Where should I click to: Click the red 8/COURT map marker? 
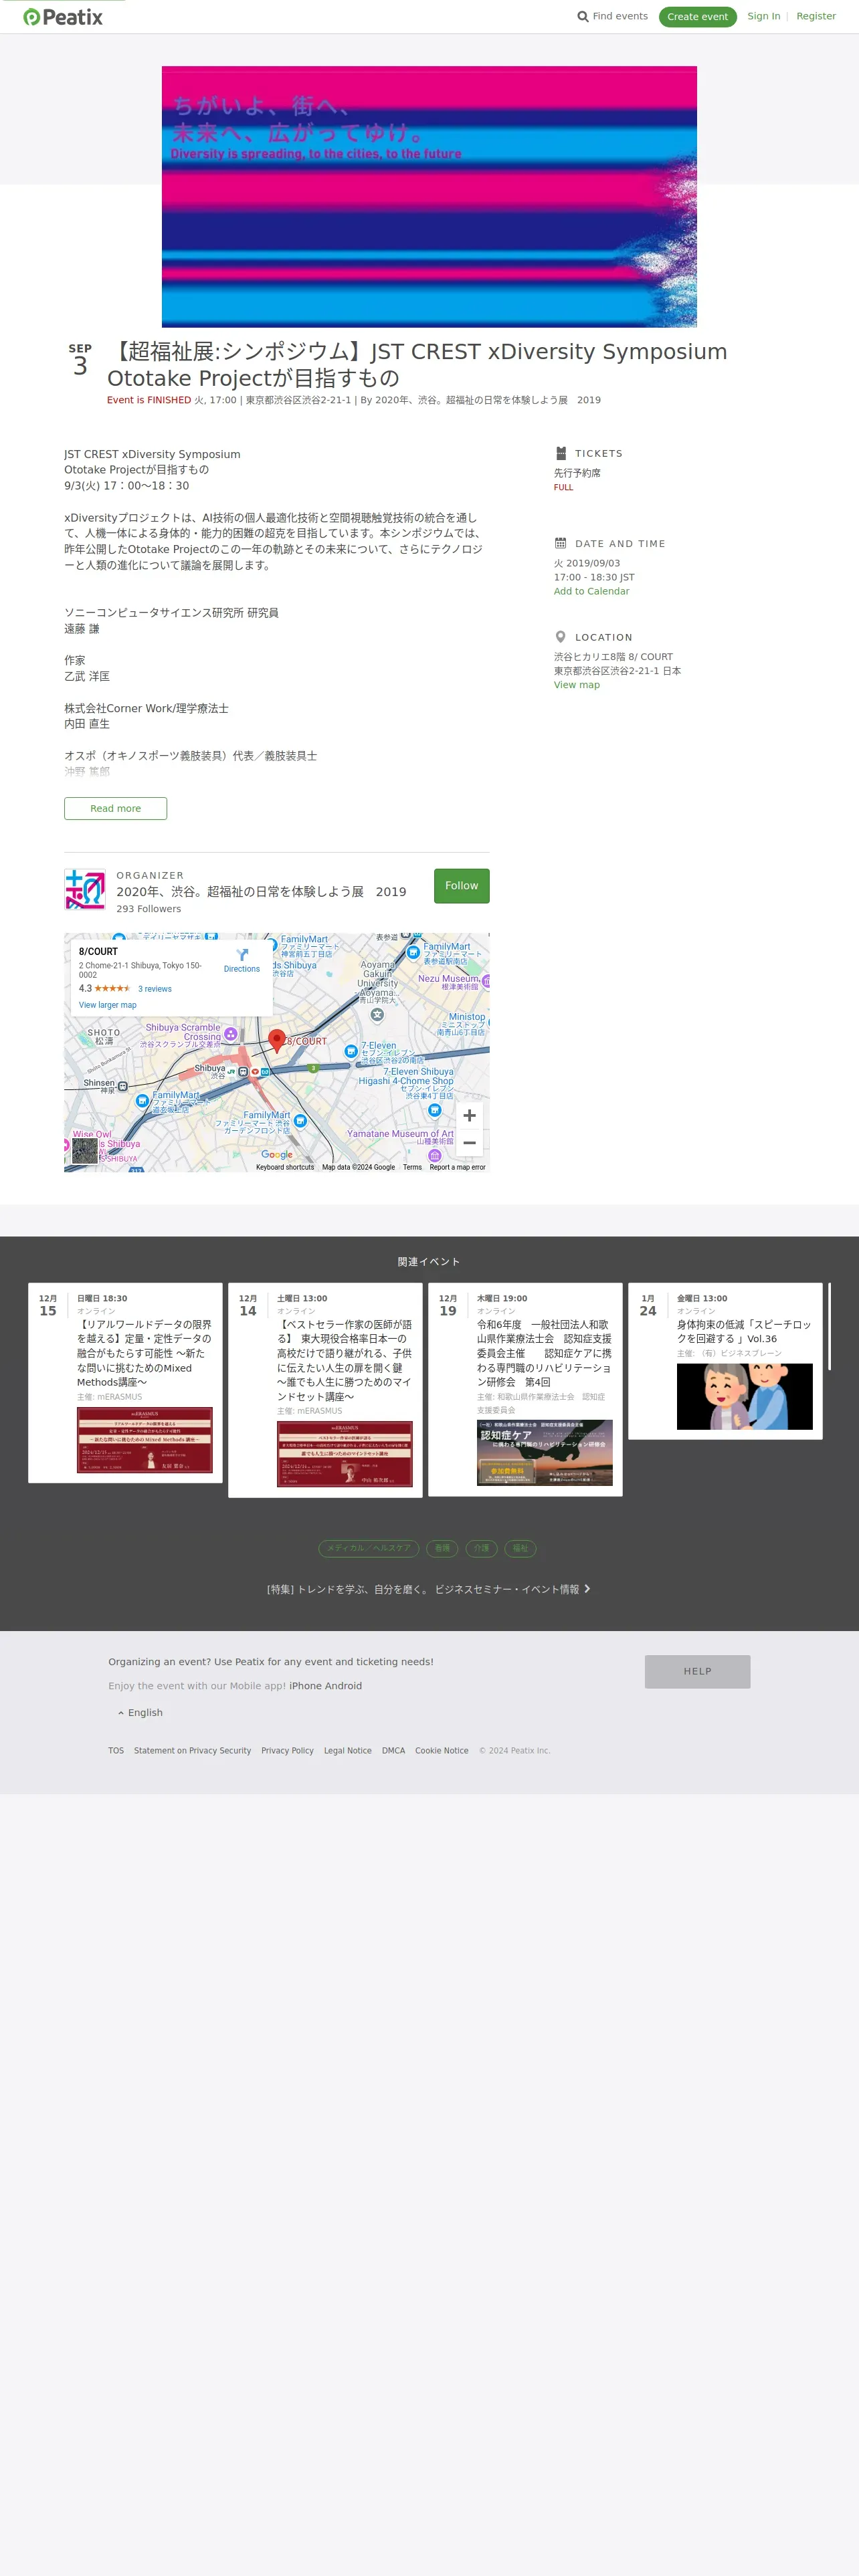pos(277,1041)
